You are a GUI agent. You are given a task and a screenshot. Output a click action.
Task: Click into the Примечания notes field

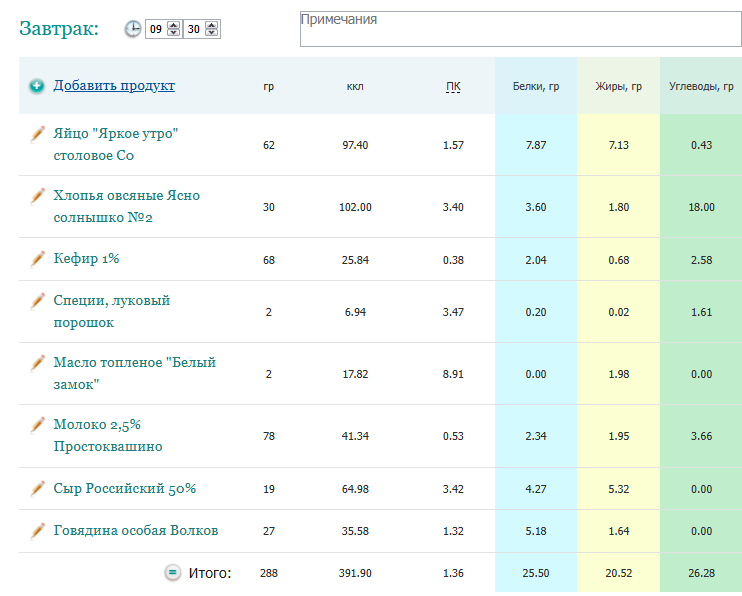point(521,29)
